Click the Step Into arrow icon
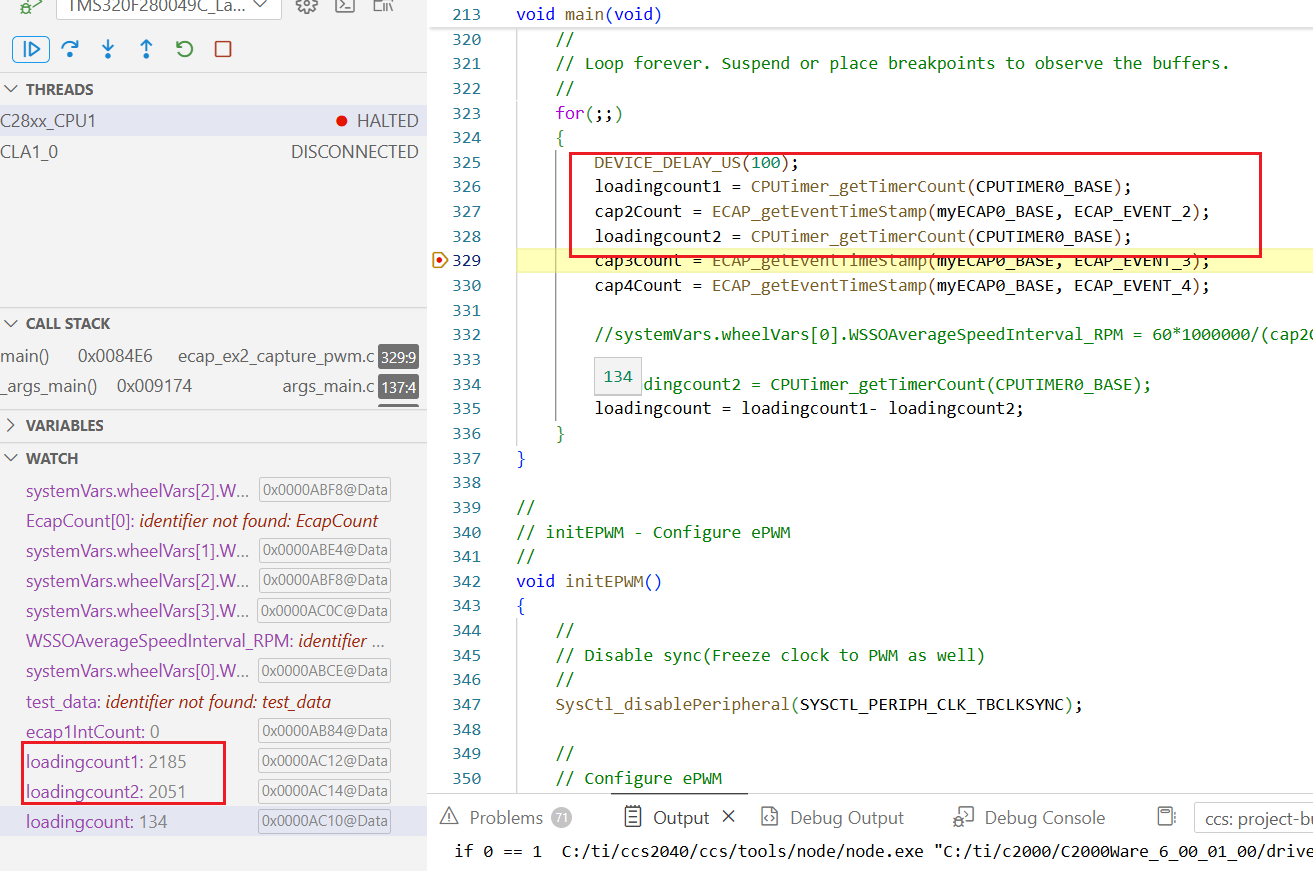The width and height of the screenshot is (1313, 871). pos(108,49)
